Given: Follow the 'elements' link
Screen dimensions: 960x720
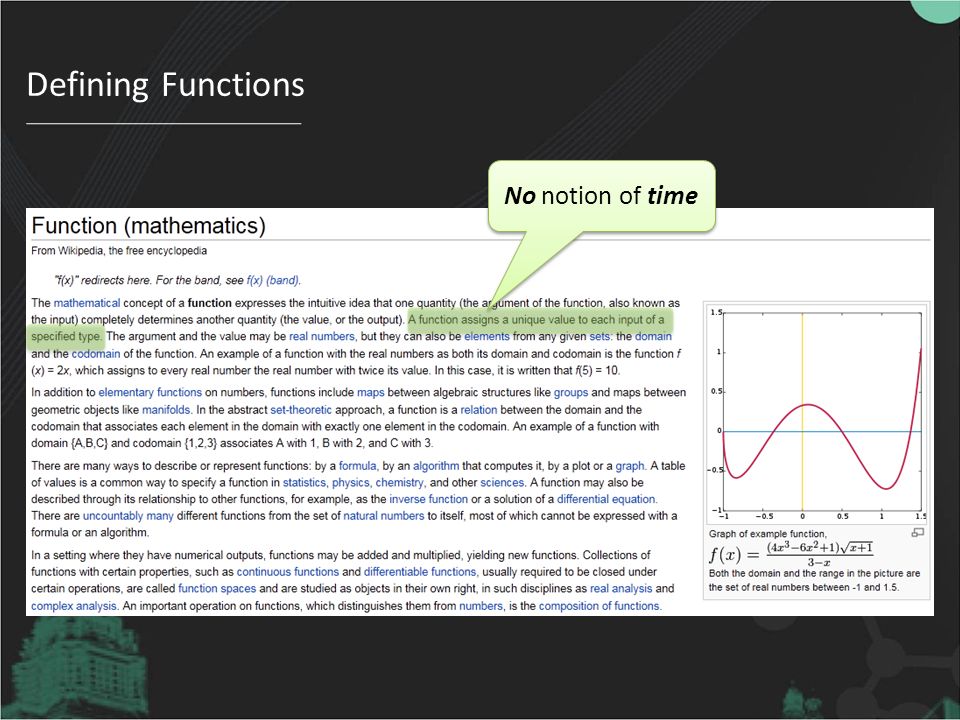Looking at the screenshot, I should click(x=487, y=336).
